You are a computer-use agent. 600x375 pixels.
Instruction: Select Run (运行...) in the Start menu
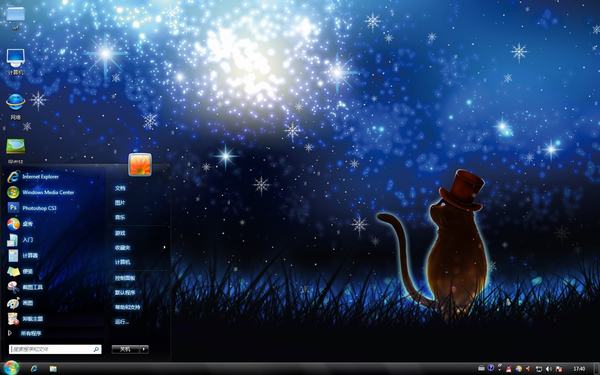(122, 322)
